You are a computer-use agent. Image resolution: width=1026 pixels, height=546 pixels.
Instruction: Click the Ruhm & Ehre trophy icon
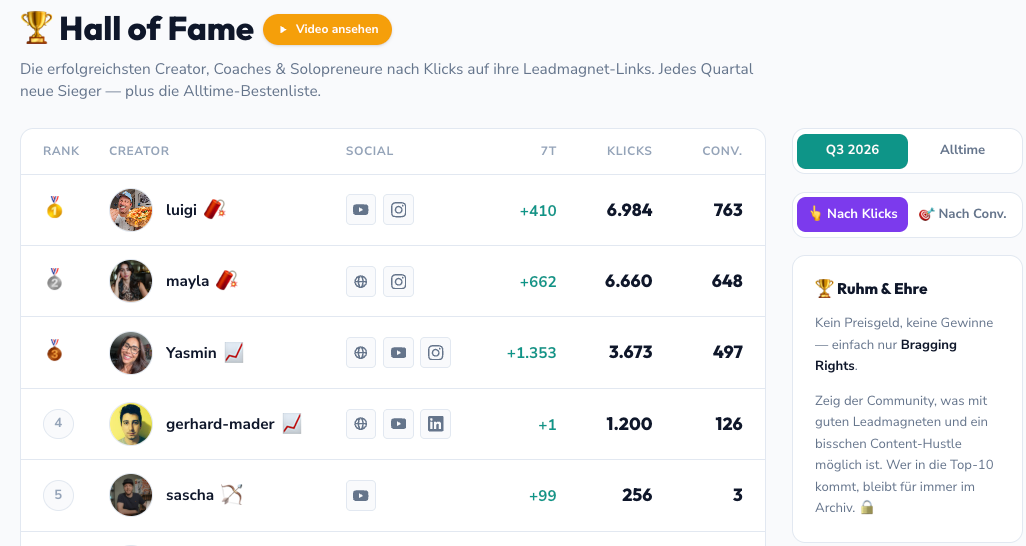[824, 288]
